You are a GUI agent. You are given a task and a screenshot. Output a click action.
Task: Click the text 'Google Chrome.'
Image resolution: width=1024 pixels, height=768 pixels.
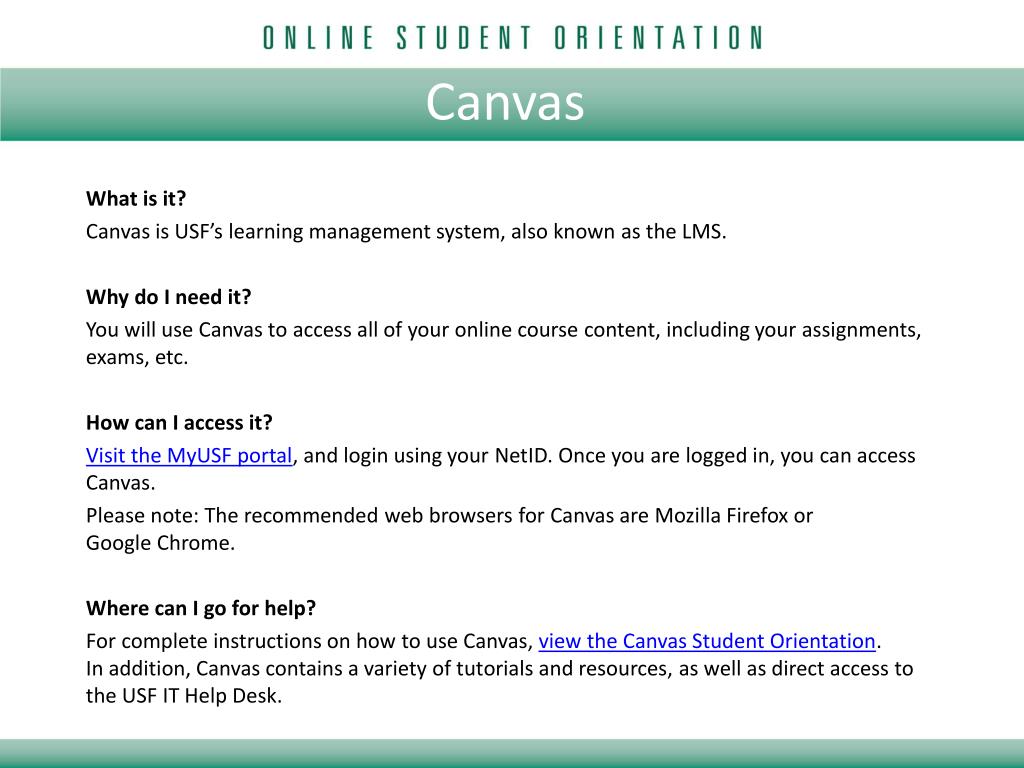tap(160, 543)
